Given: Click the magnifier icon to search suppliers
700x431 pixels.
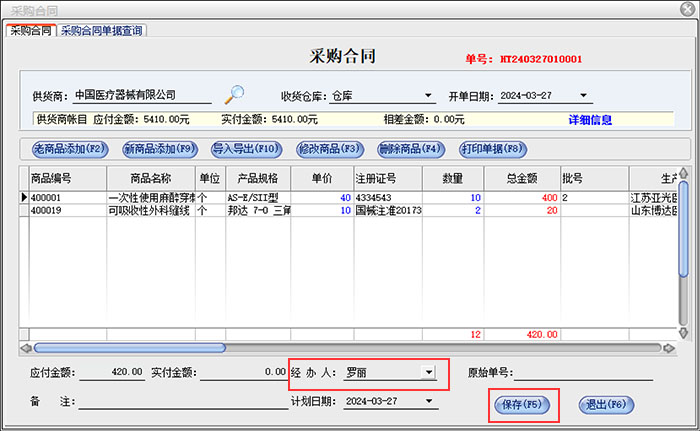Looking at the screenshot, I should point(234,95).
